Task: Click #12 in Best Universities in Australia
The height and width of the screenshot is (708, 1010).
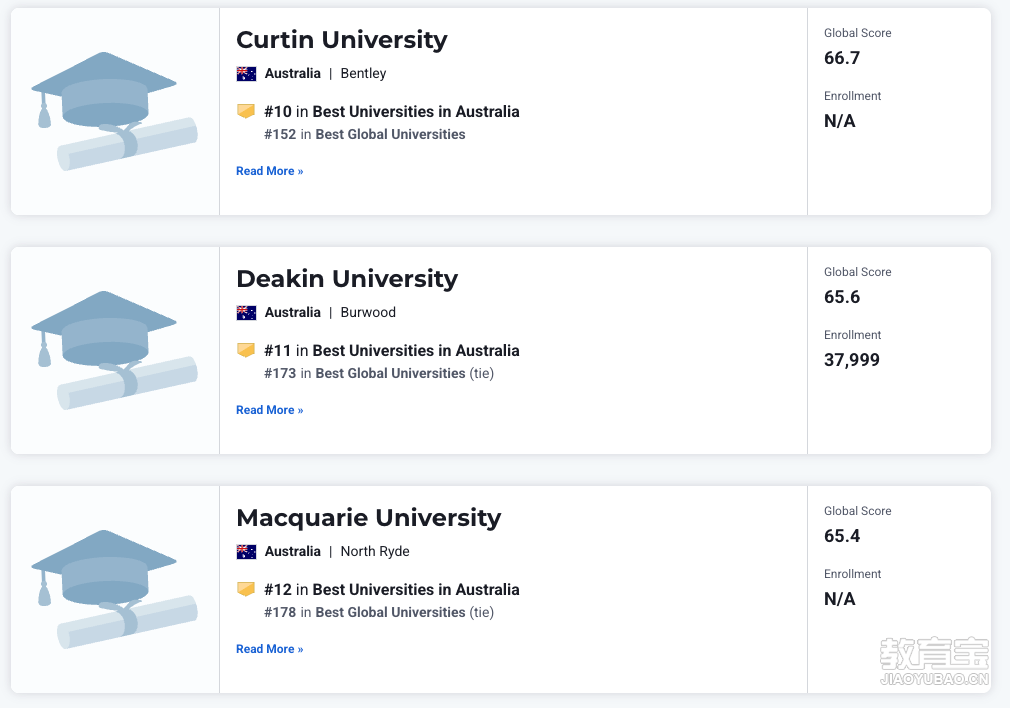Action: [392, 589]
